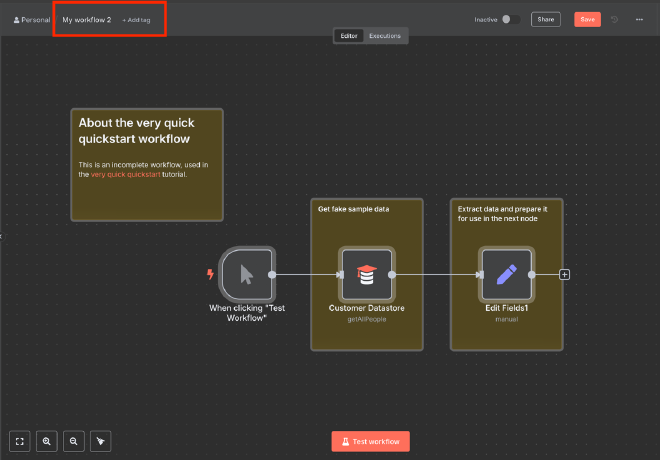Screen dimensions: 660x460
Task: Switch to the Executions tab
Action: pos(385,36)
